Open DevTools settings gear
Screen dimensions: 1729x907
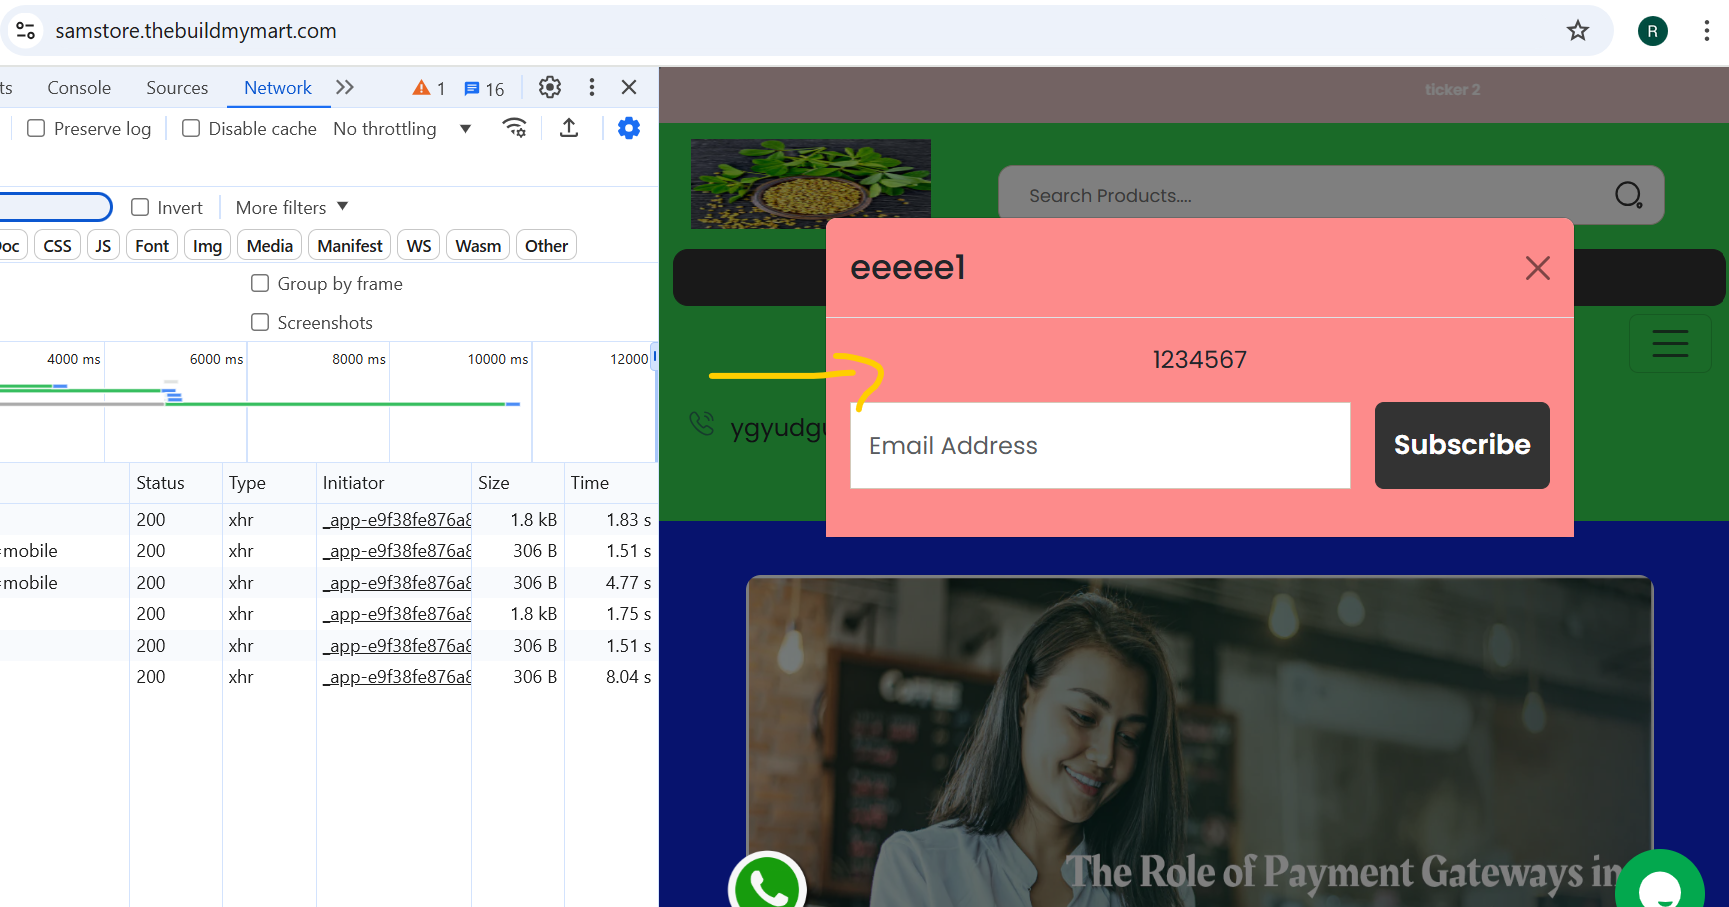pyautogui.click(x=550, y=87)
